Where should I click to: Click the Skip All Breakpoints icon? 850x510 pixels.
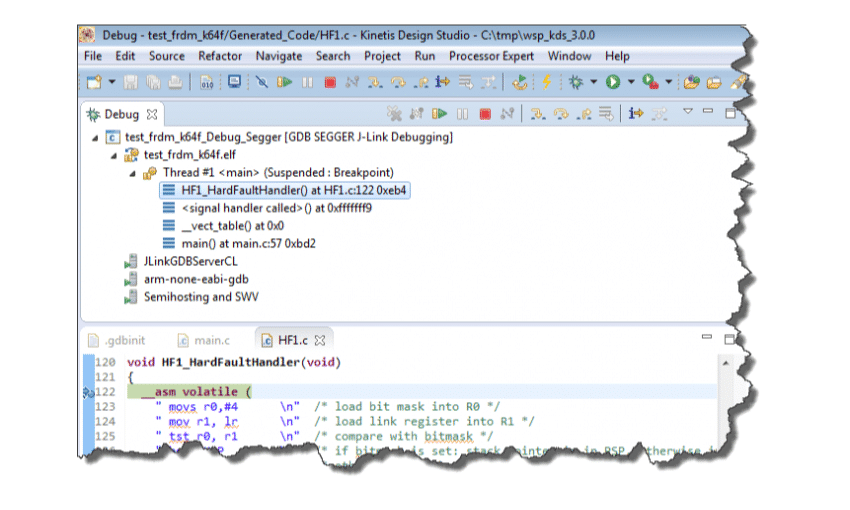(261, 82)
